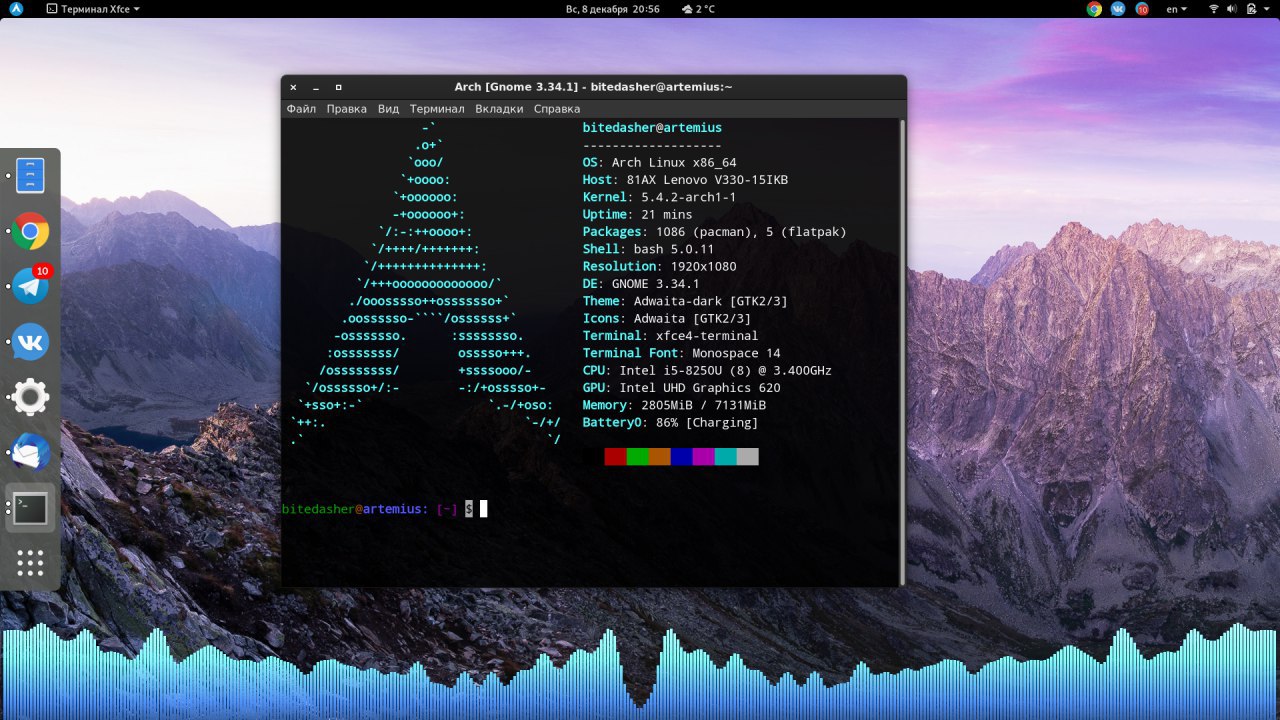Click the terminal prompt cursor
The image size is (1280, 720).
[x=484, y=509]
